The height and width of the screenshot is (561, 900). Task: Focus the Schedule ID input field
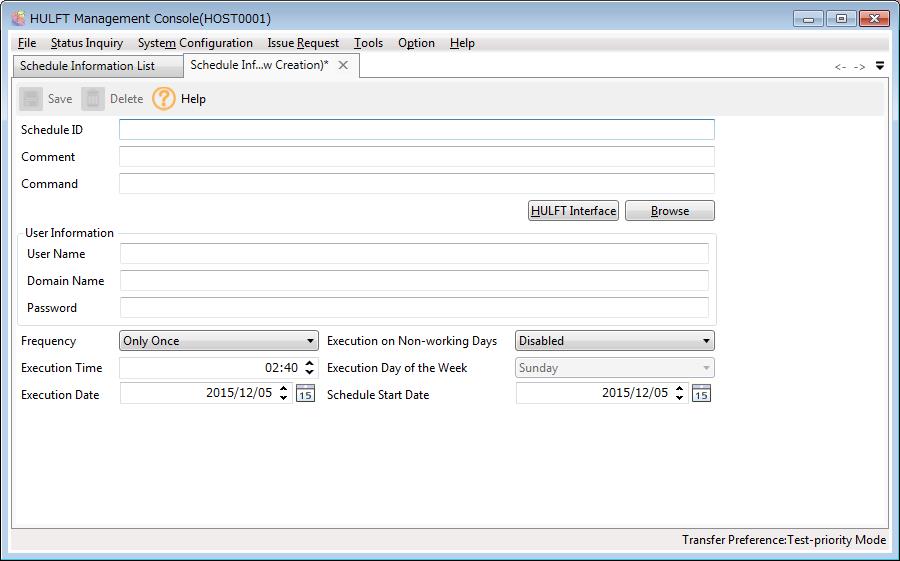point(417,129)
